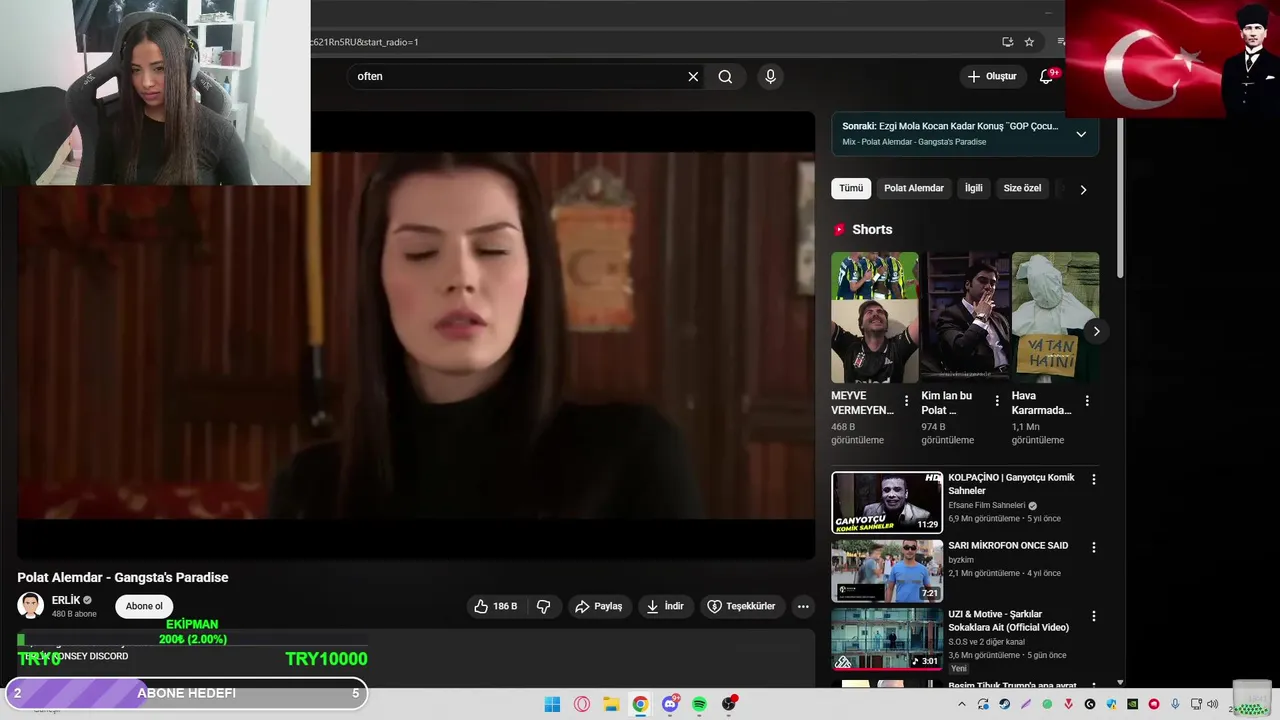Open the Oluştur create menu
Image resolution: width=1280 pixels, height=720 pixels.
[x=992, y=76]
